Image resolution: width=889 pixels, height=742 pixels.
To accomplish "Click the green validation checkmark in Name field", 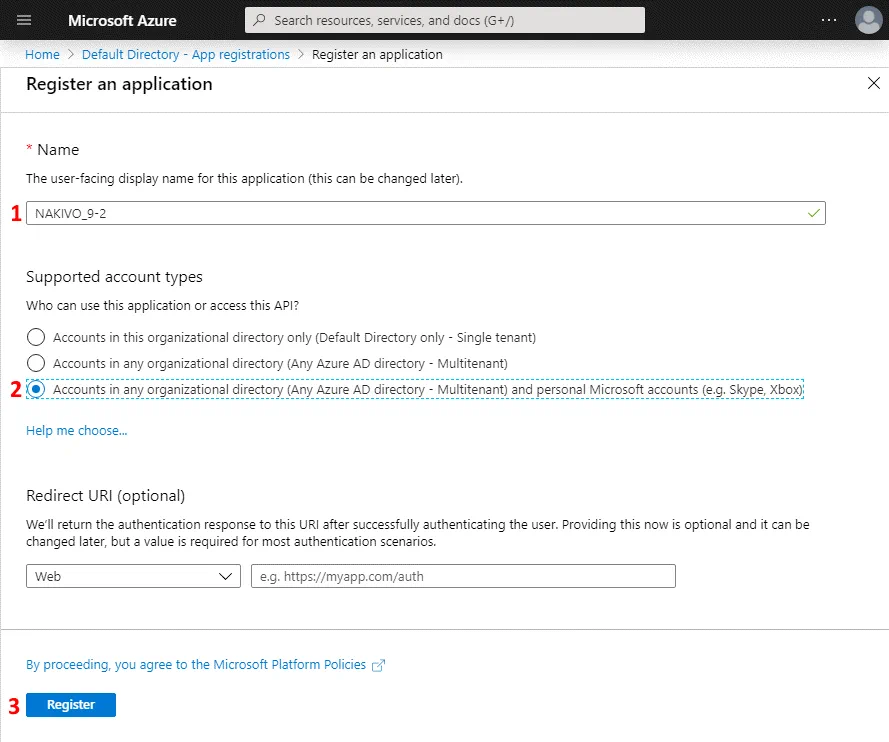I will (812, 213).
